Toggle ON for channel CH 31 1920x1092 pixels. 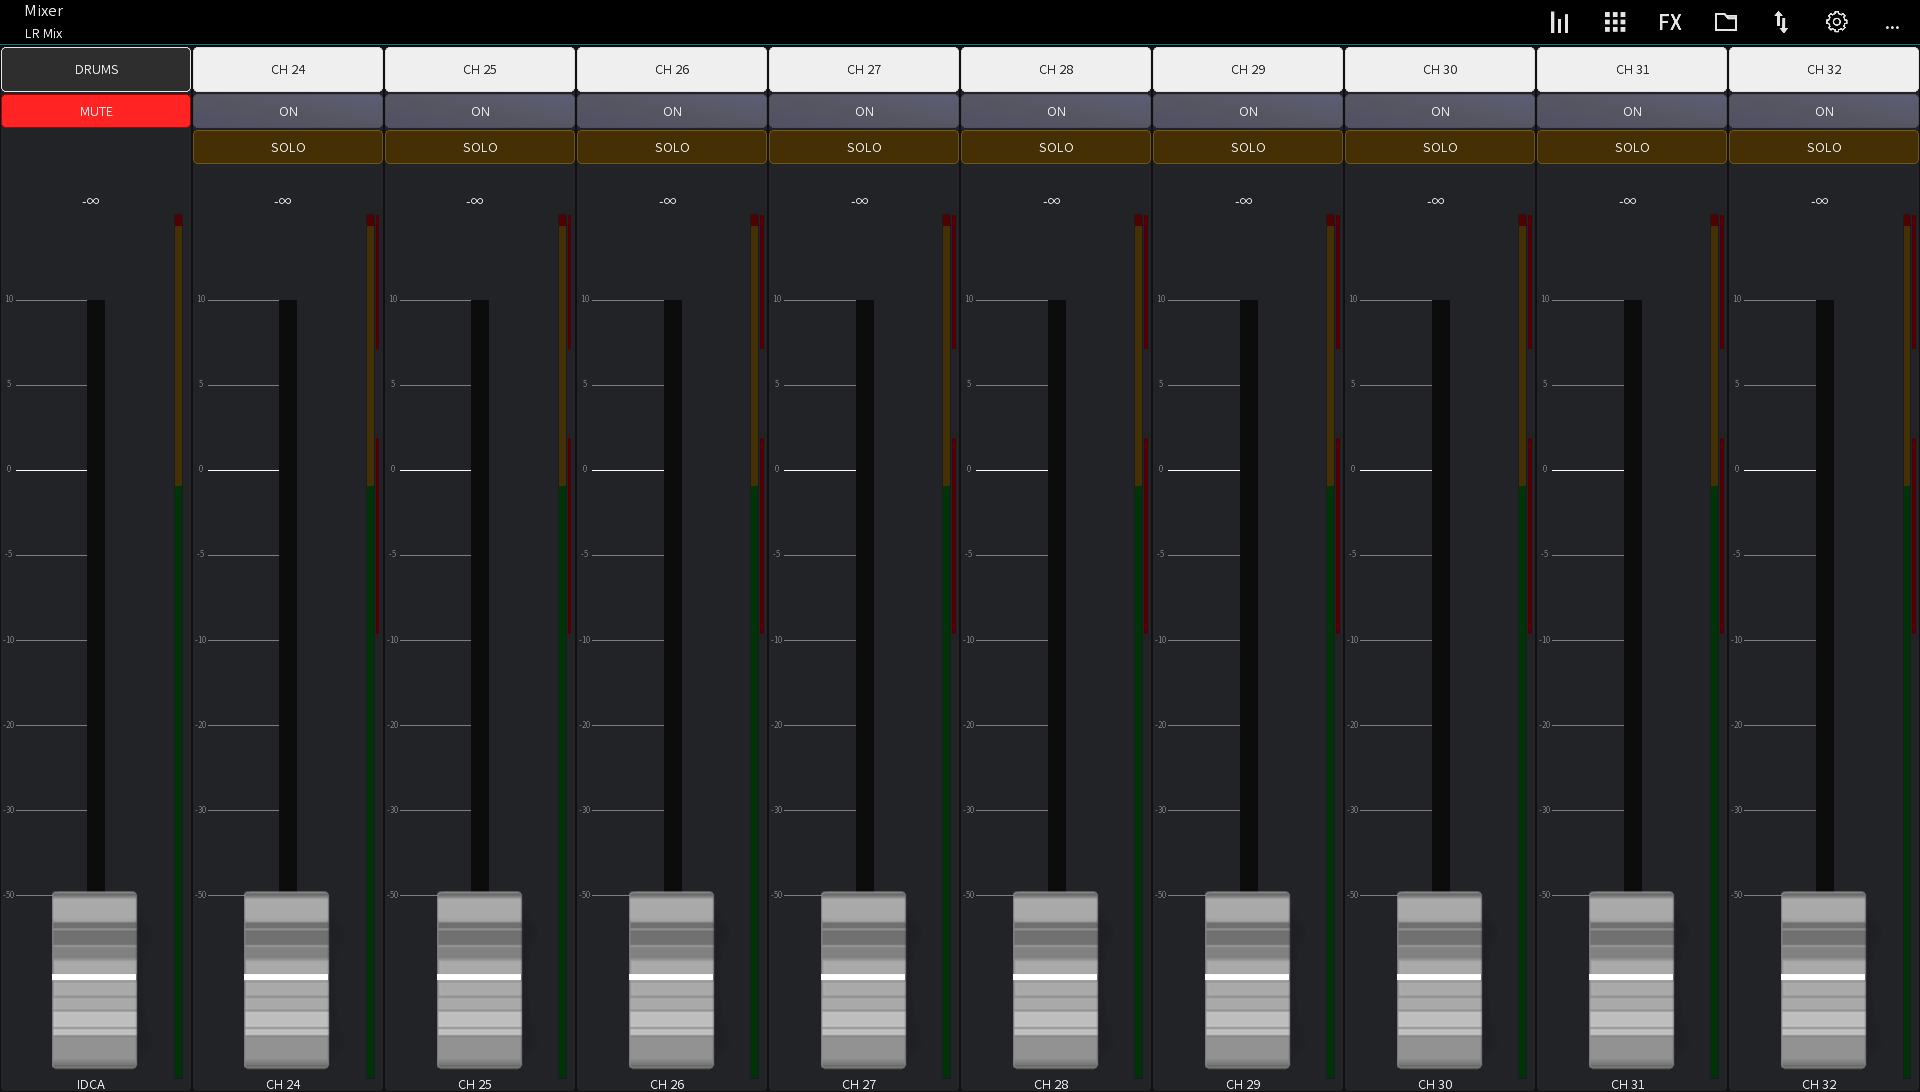pyautogui.click(x=1631, y=111)
